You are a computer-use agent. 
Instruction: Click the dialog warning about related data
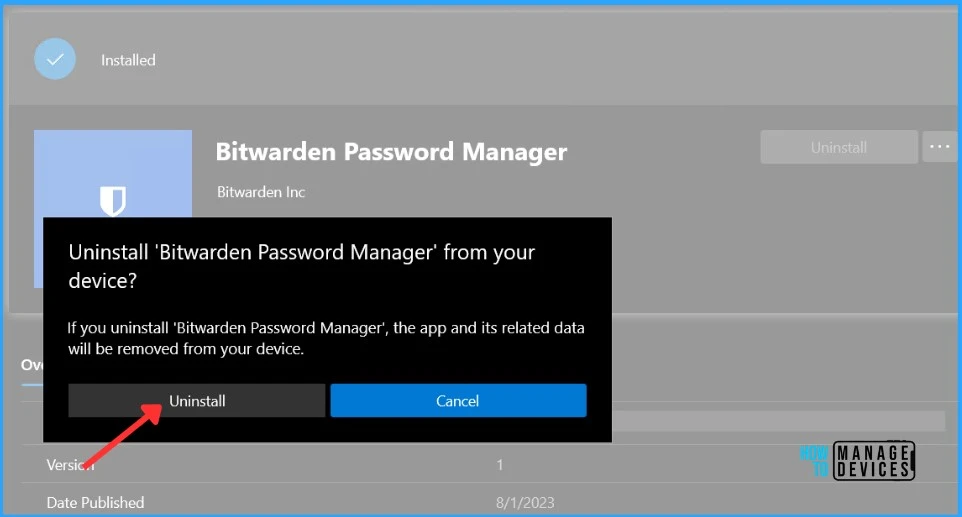coord(326,338)
